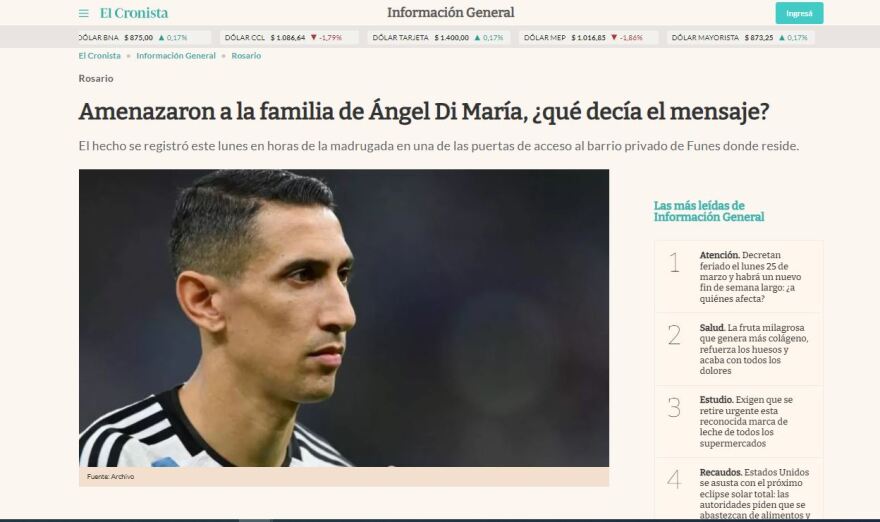
Task: Open Información General section header
Action: pyautogui.click(x=451, y=12)
